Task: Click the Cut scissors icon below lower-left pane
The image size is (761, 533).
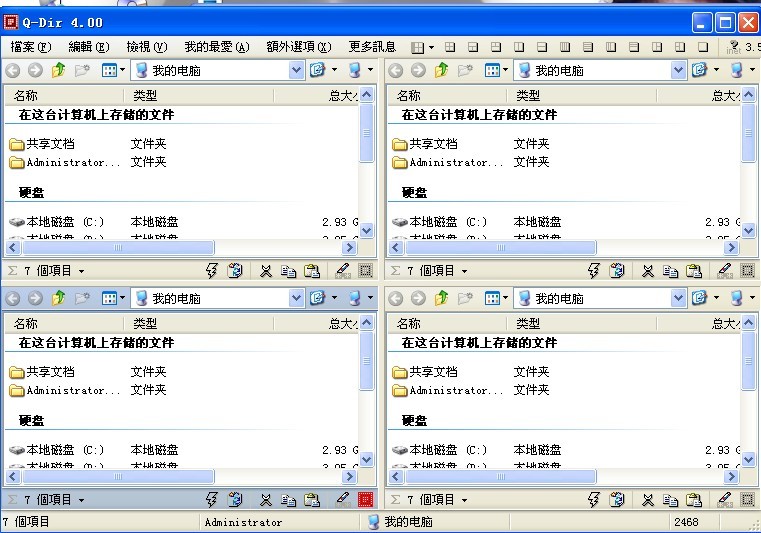Action: (265, 500)
